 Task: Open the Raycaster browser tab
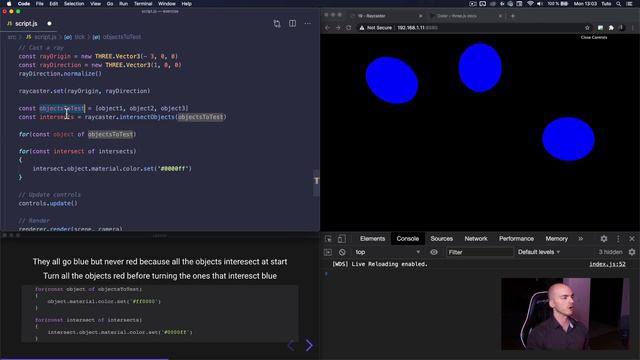(x=386, y=16)
